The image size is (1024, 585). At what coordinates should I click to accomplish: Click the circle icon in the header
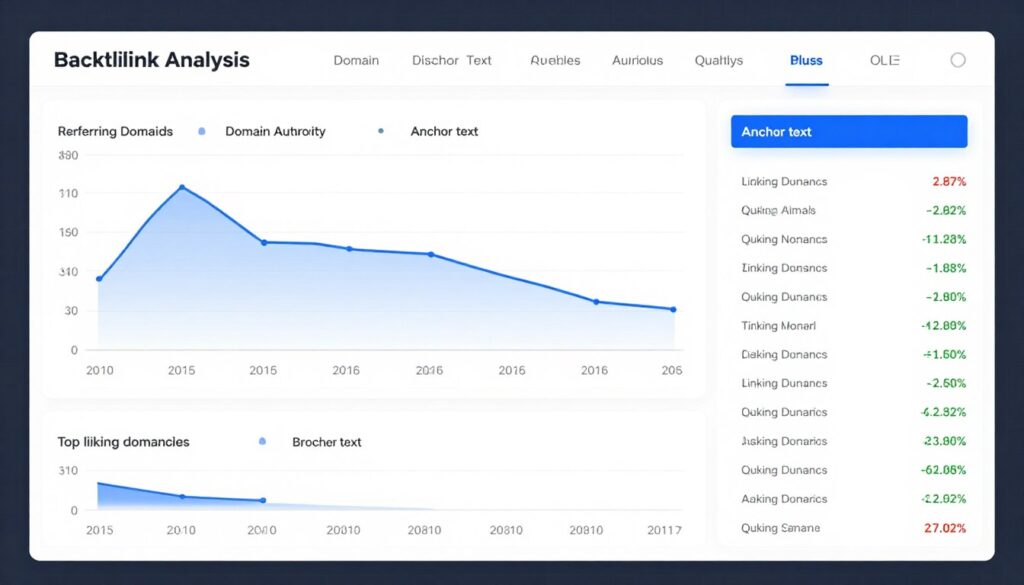(957, 60)
